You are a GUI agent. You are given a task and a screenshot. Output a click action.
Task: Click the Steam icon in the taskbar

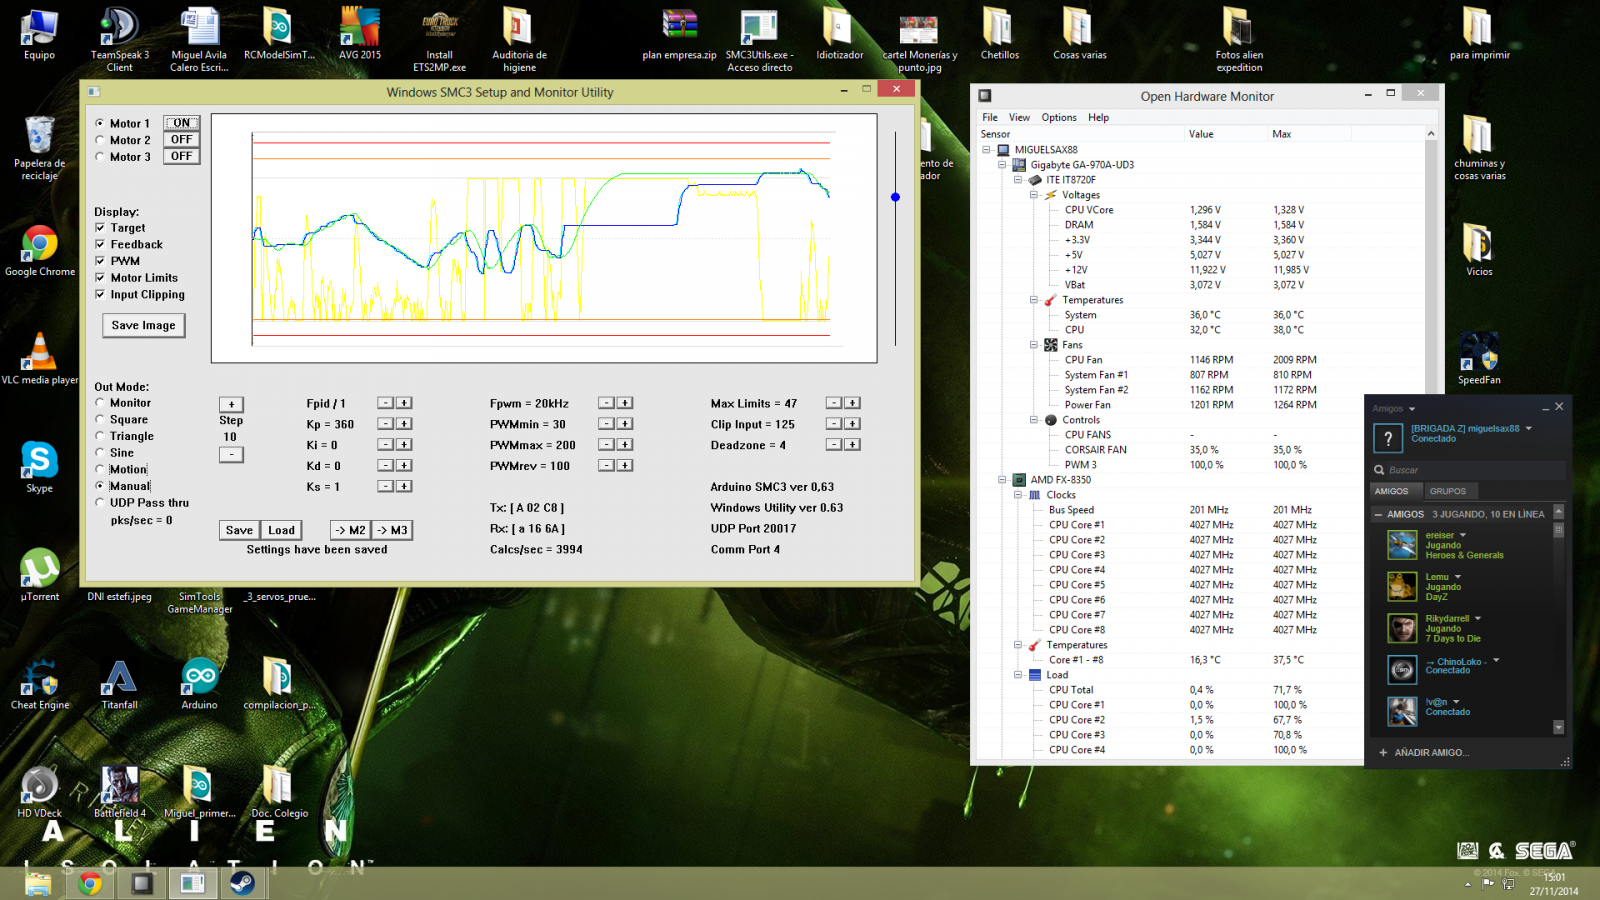[242, 882]
